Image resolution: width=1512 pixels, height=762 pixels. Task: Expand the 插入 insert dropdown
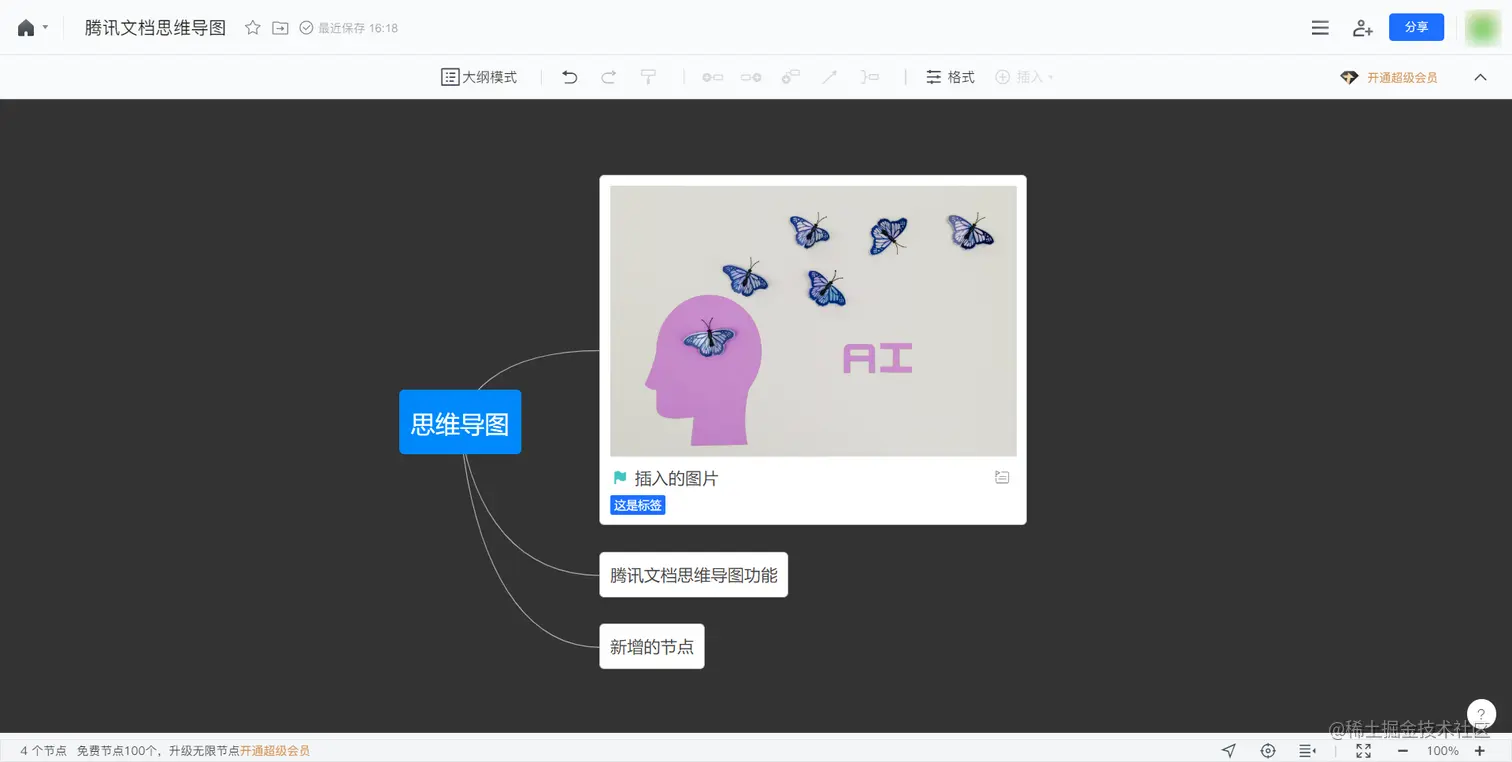1025,77
